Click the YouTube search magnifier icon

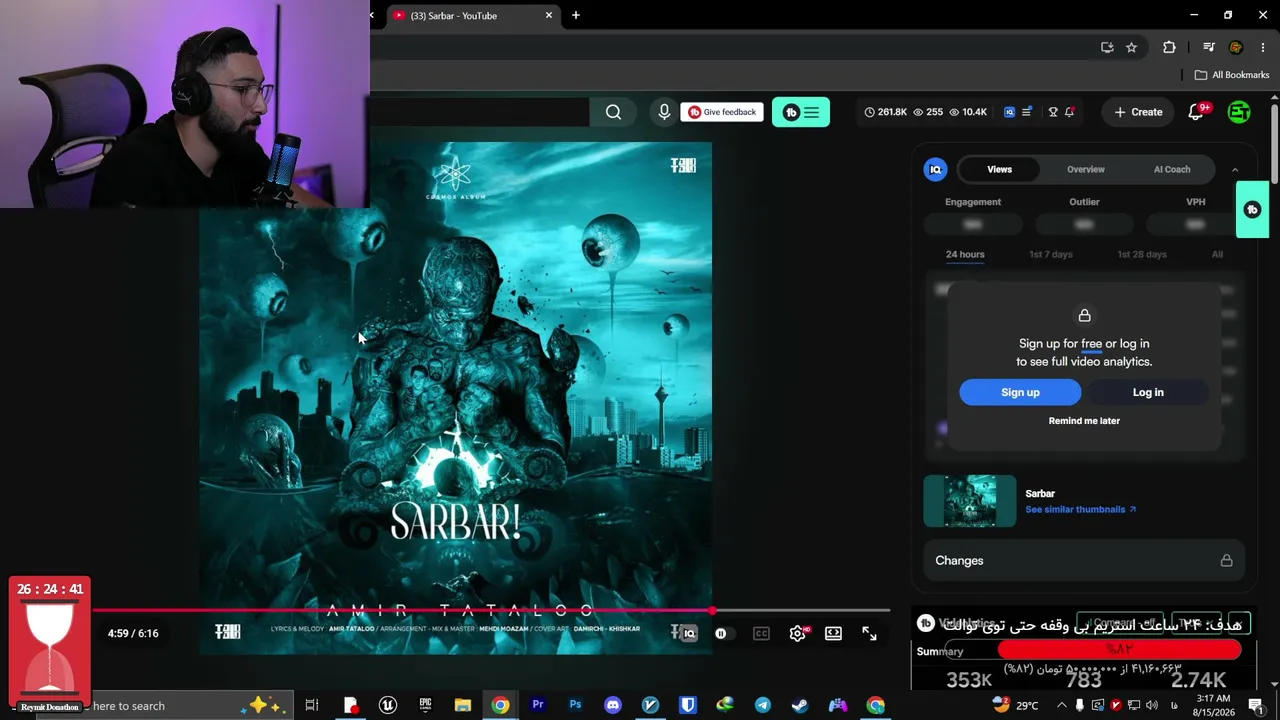[x=613, y=112]
